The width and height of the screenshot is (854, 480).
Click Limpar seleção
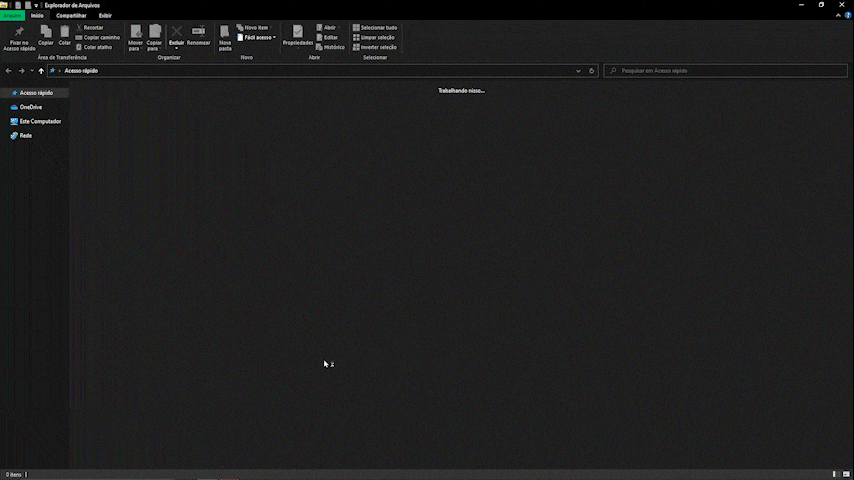tap(374, 38)
